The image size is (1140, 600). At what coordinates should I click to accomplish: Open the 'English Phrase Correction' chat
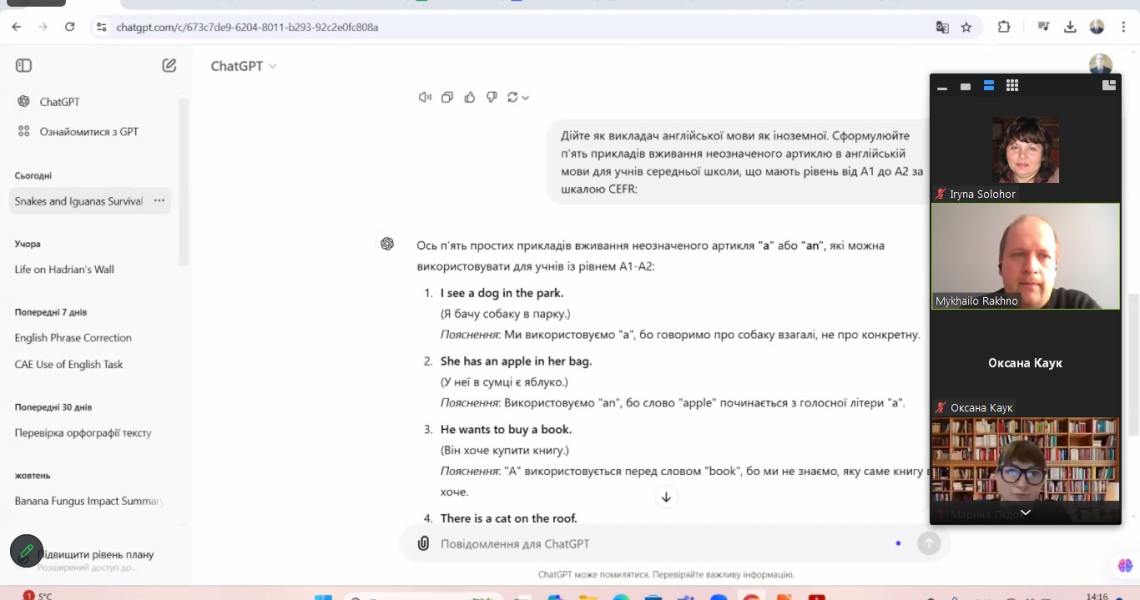pos(73,337)
